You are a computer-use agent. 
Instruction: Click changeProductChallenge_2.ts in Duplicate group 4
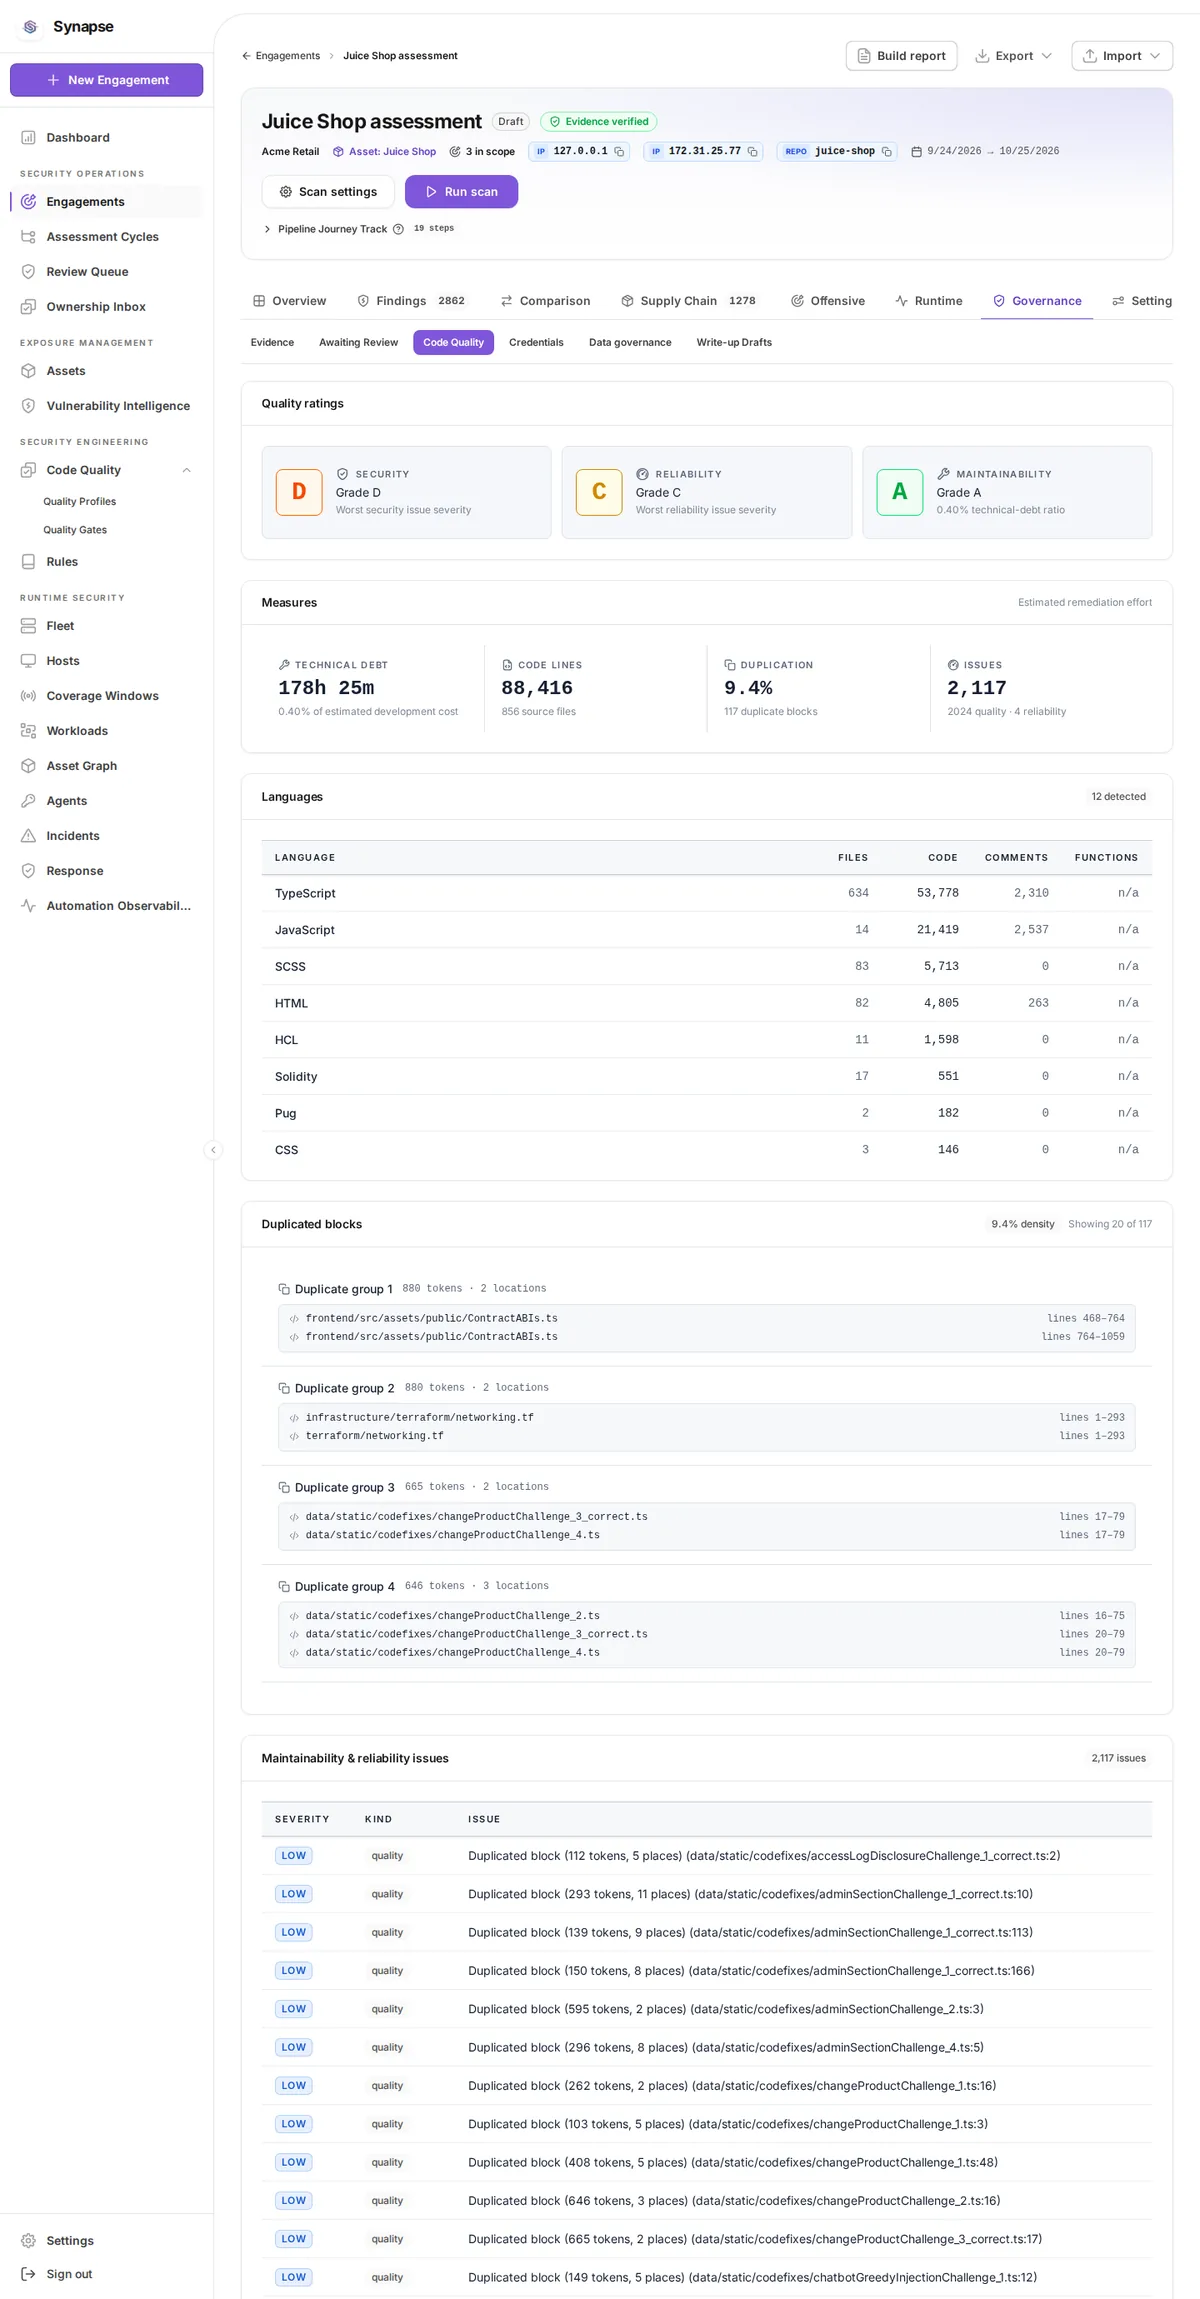(x=452, y=1616)
